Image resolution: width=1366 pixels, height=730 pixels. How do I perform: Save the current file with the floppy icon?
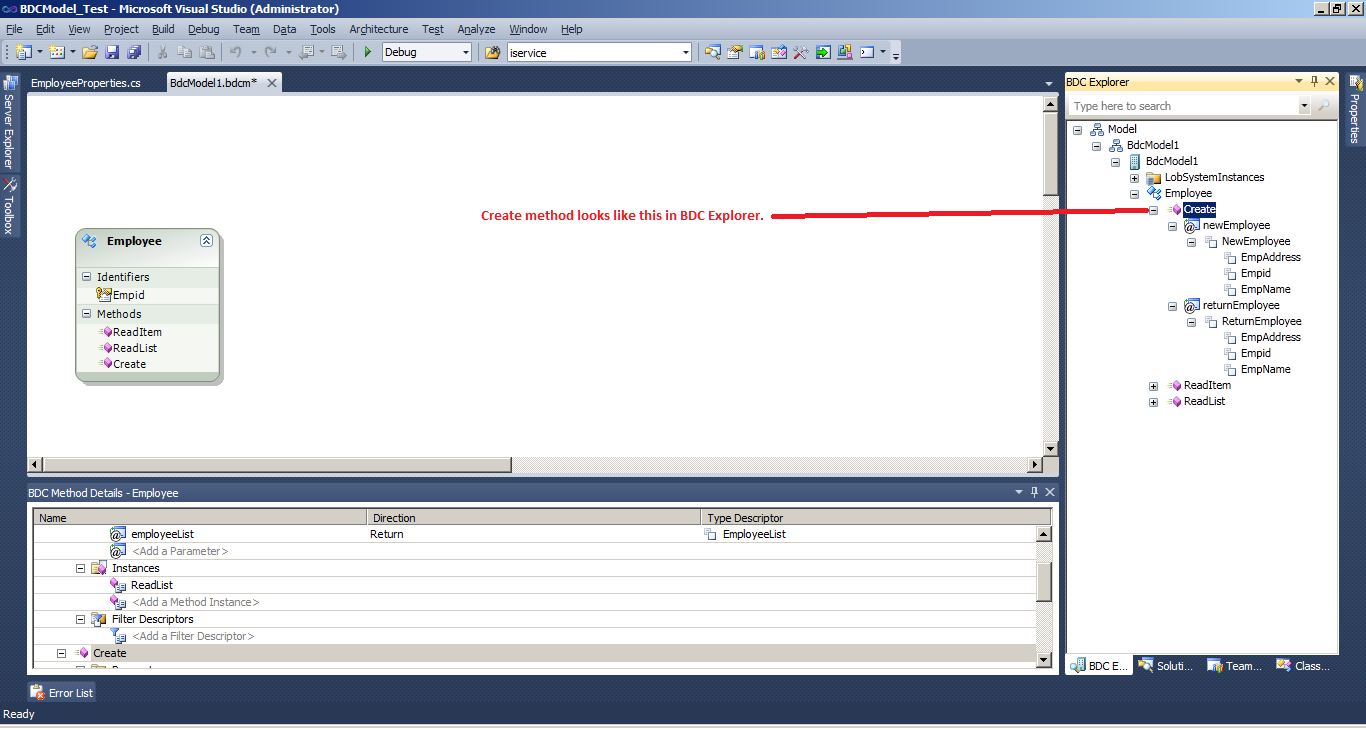pos(112,52)
